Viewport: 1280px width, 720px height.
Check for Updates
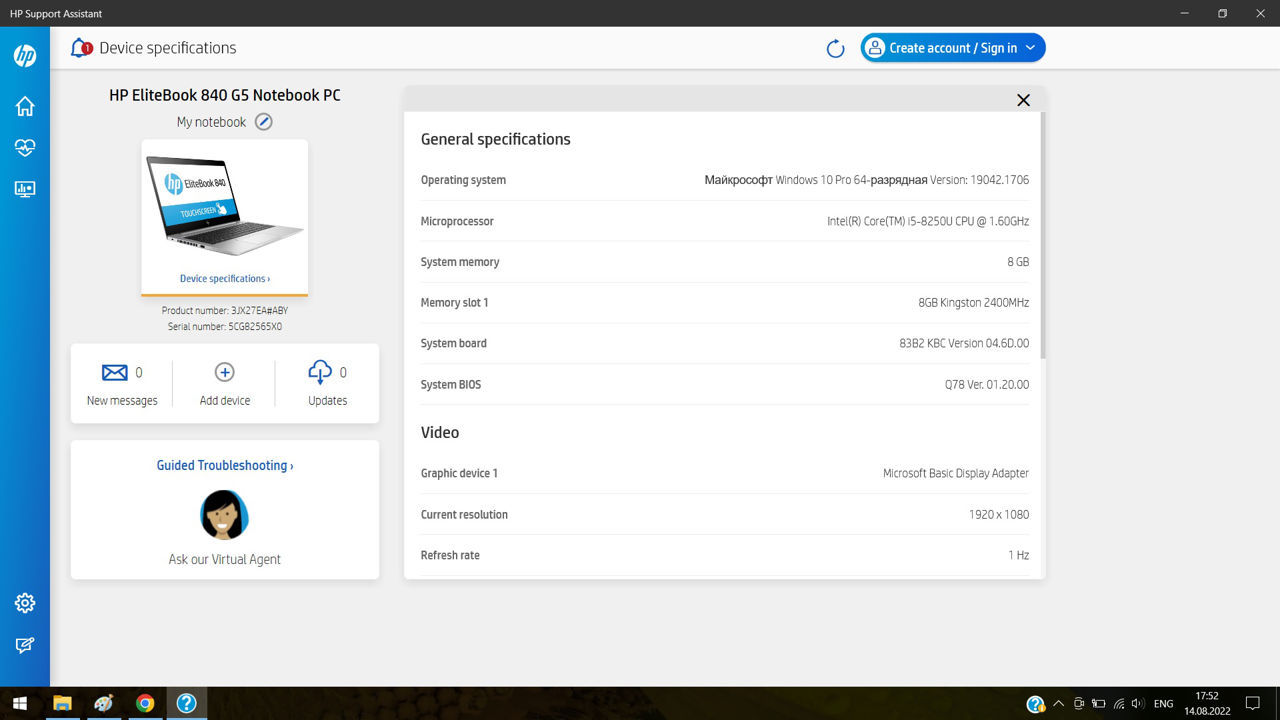[327, 384]
